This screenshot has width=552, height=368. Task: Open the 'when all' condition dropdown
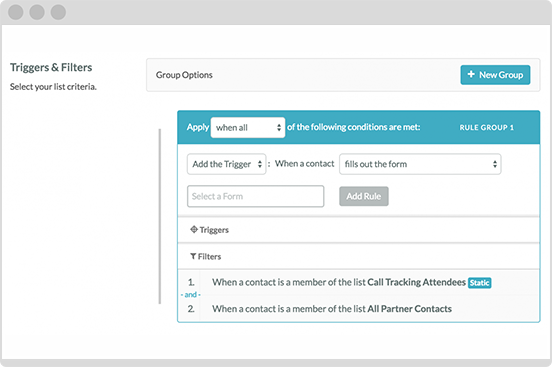click(248, 127)
